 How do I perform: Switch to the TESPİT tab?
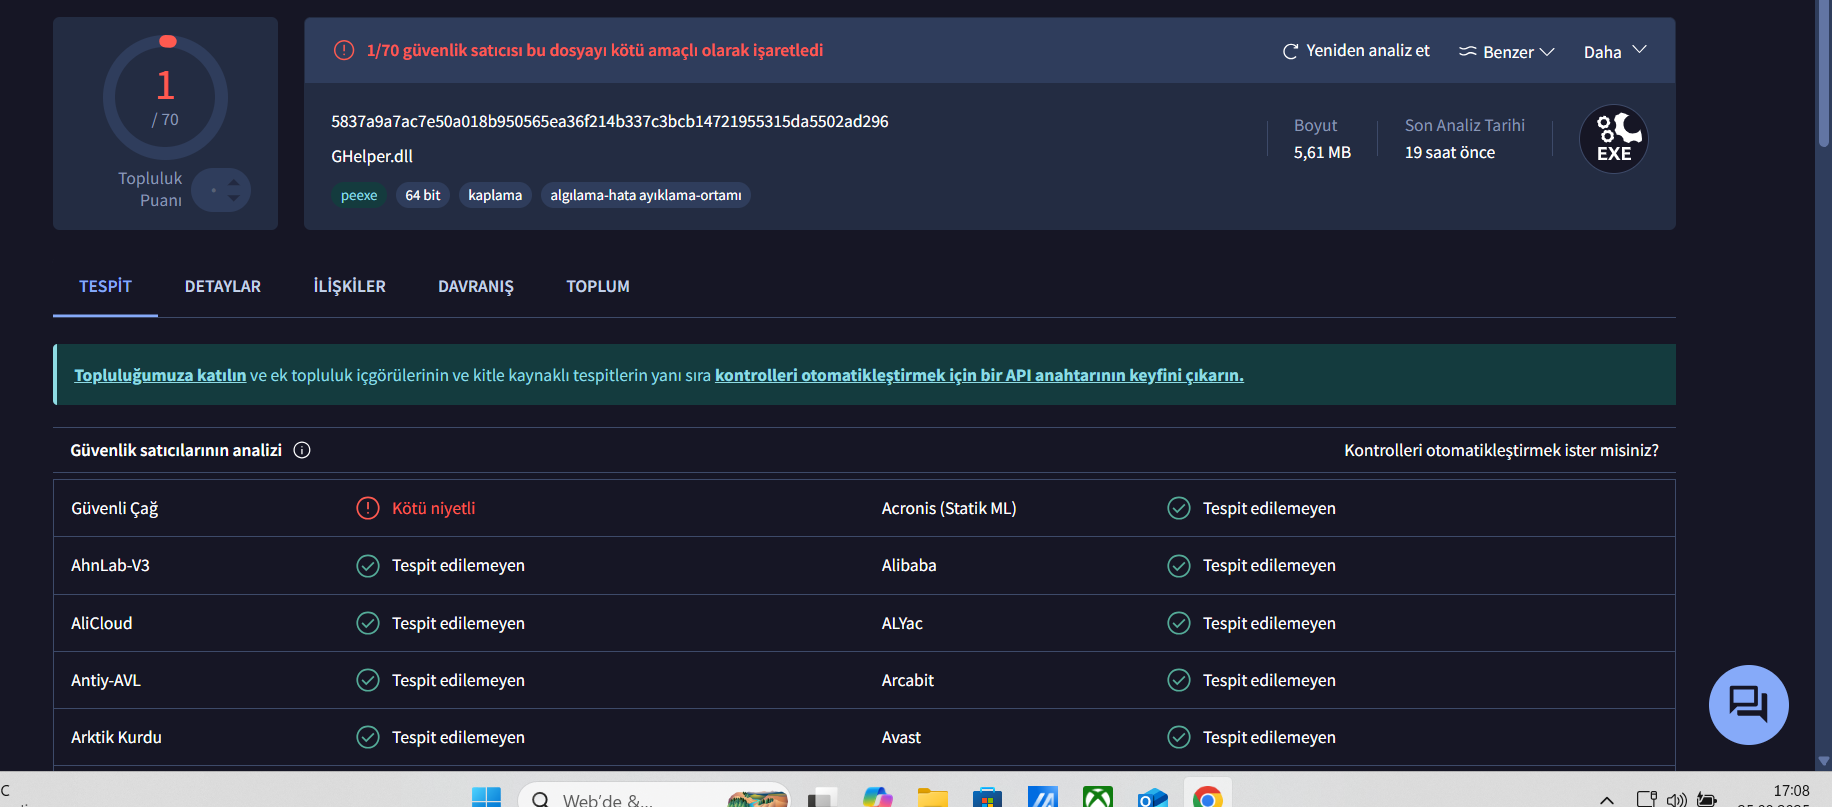pos(105,286)
